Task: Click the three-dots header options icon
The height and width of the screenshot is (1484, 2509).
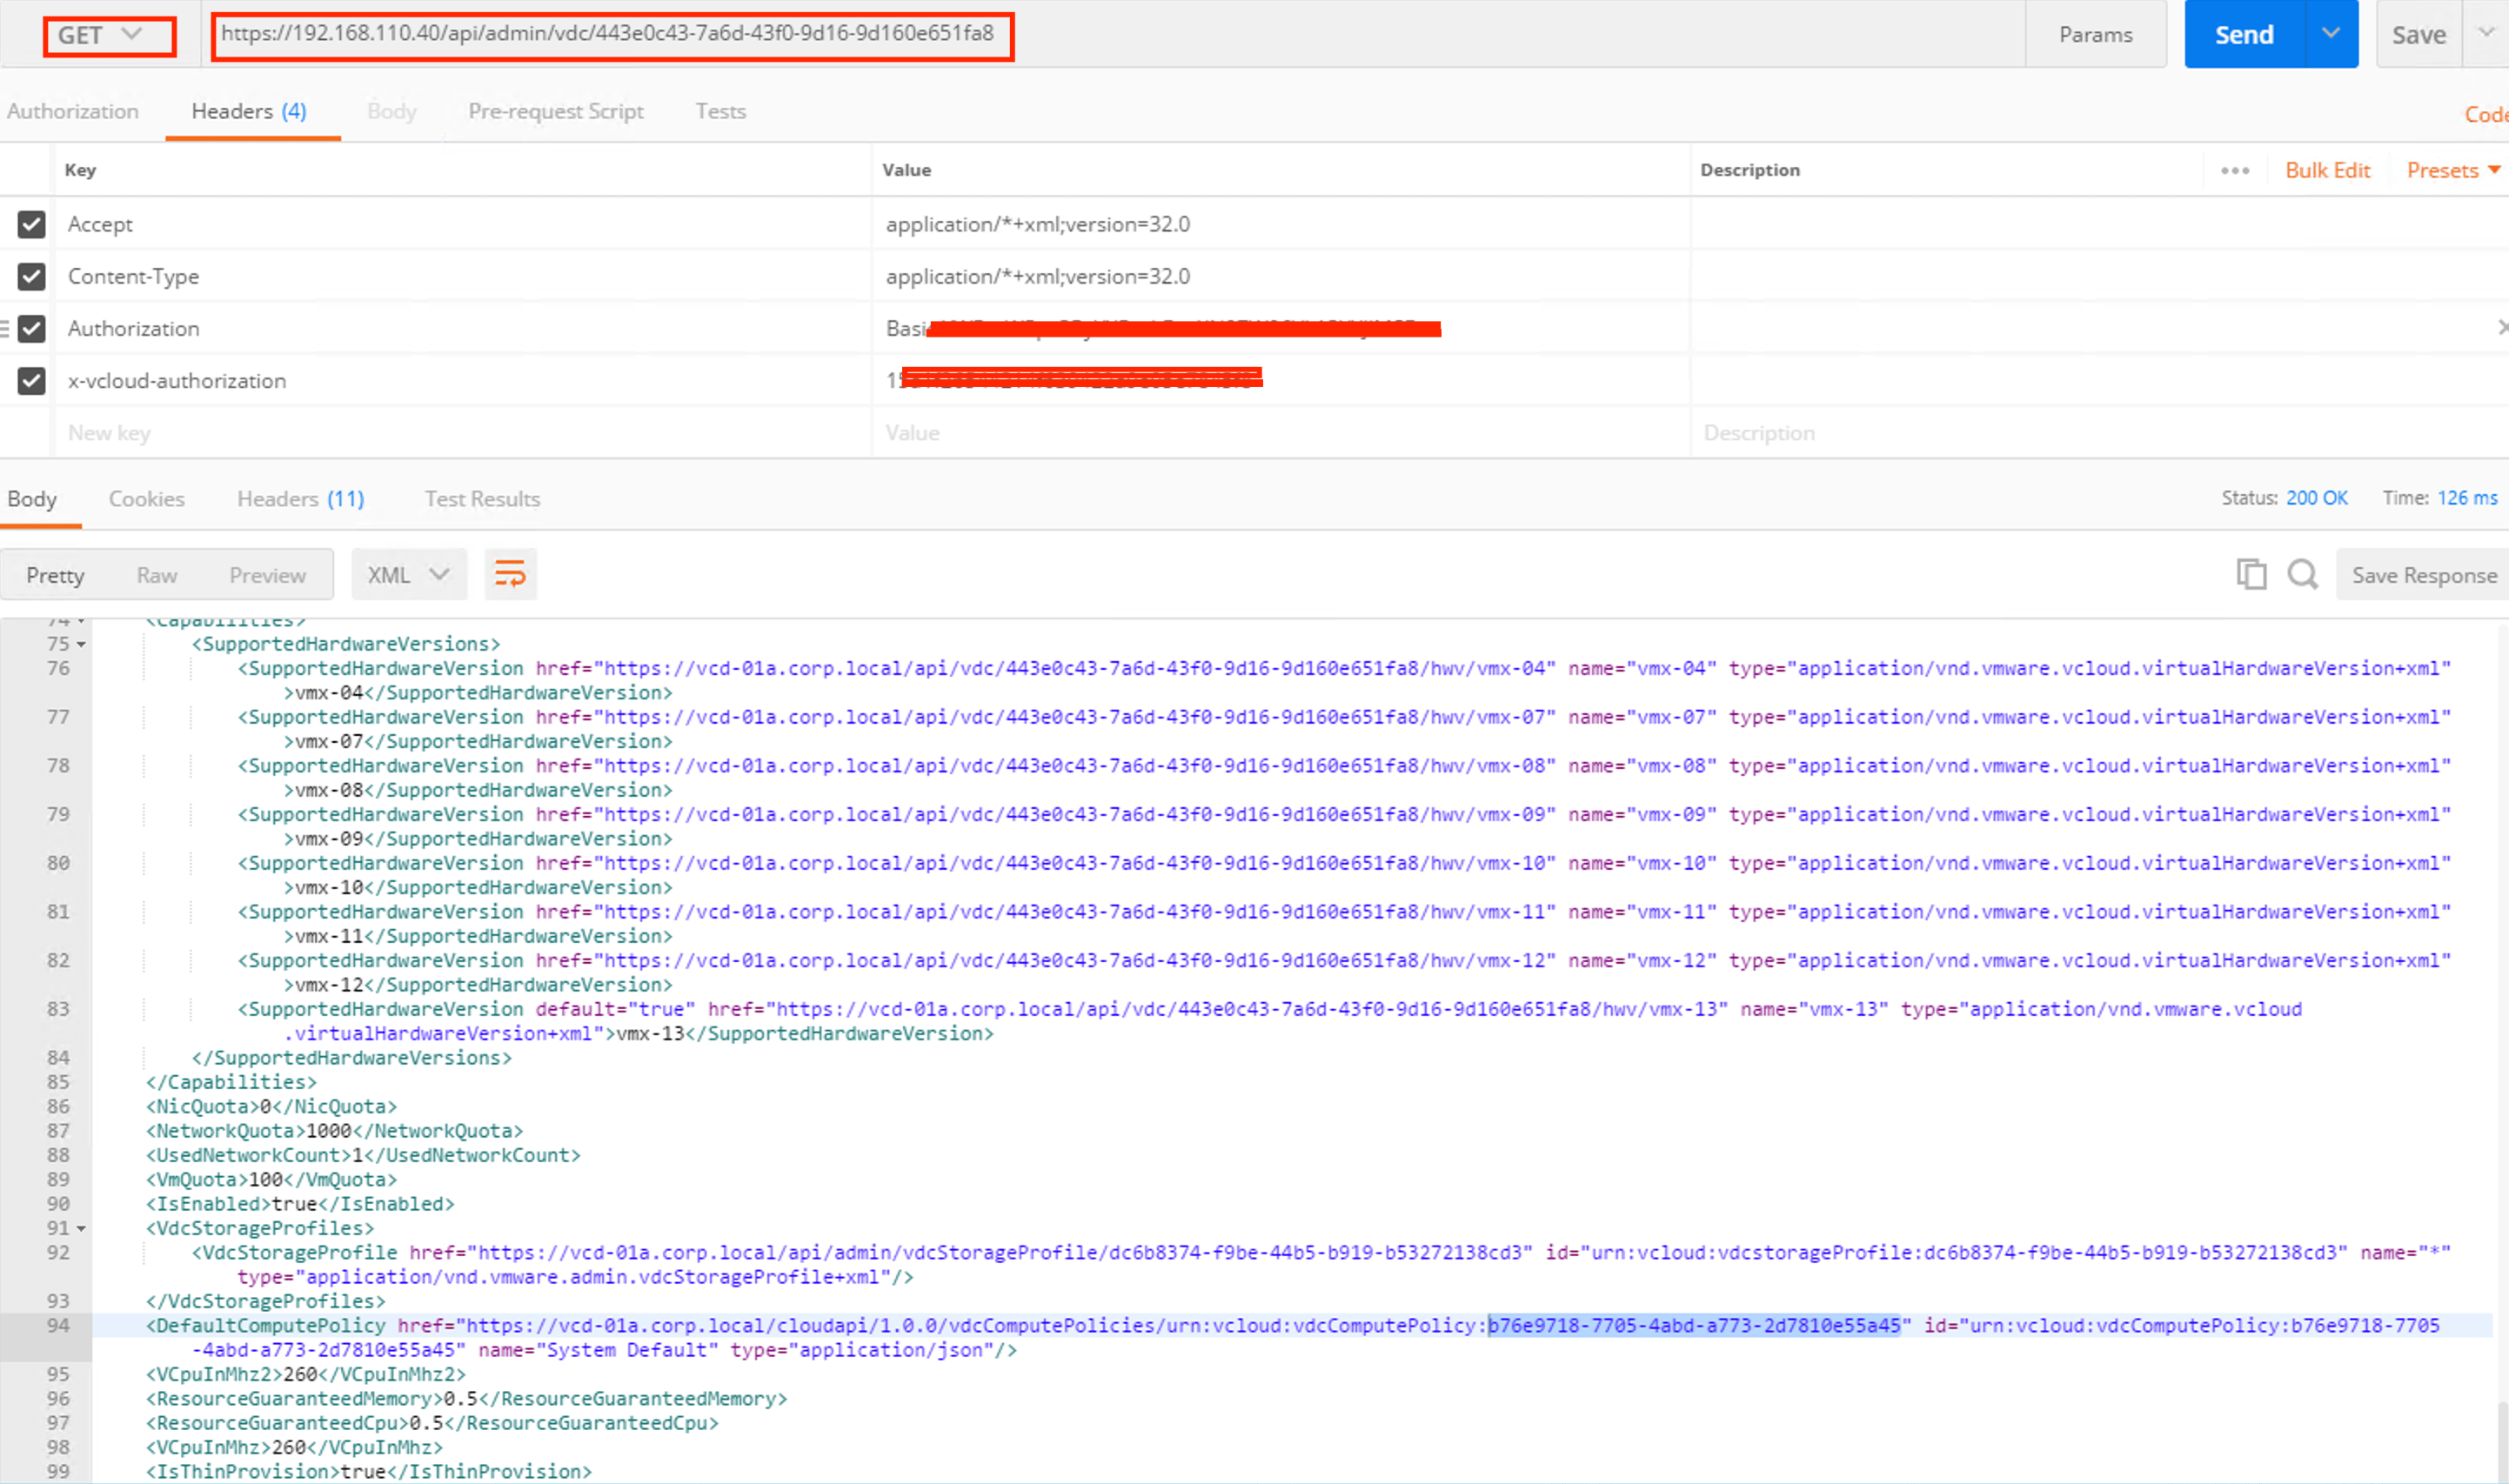Action: (2234, 171)
